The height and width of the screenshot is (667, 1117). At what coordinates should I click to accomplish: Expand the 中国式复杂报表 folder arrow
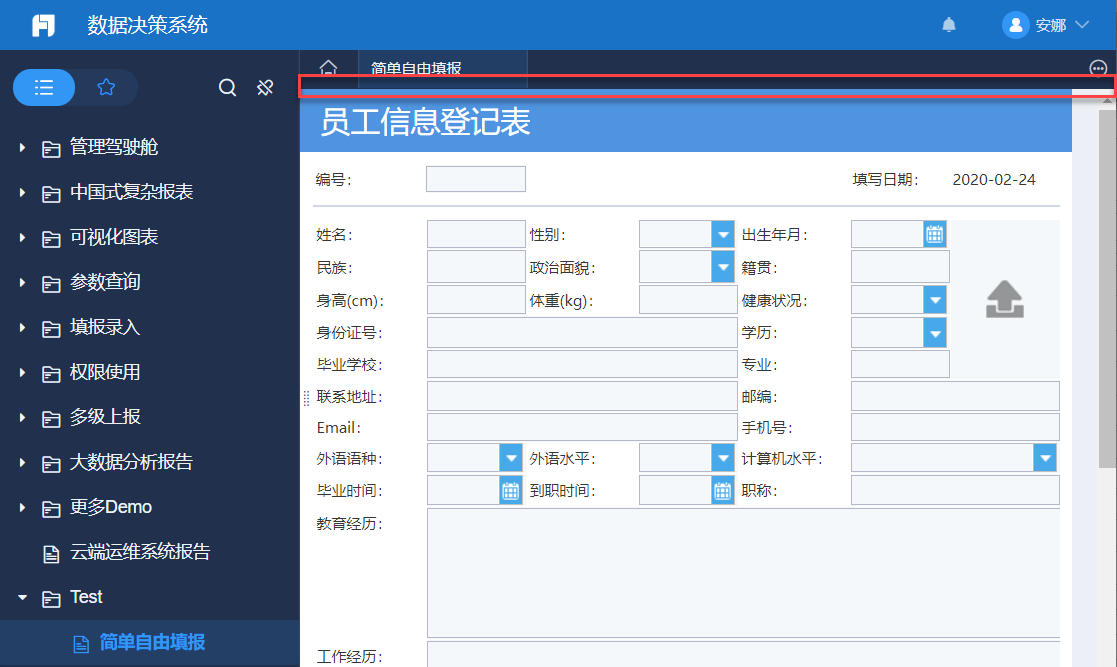22,192
